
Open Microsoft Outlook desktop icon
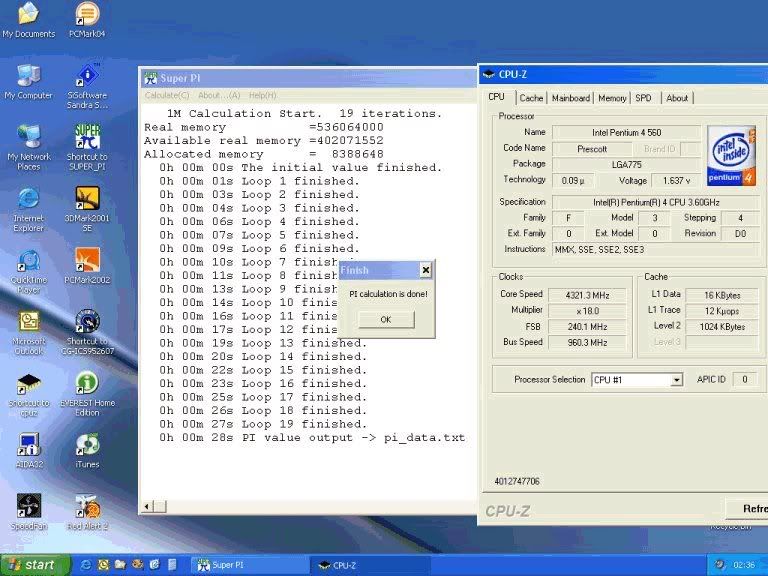(x=28, y=333)
